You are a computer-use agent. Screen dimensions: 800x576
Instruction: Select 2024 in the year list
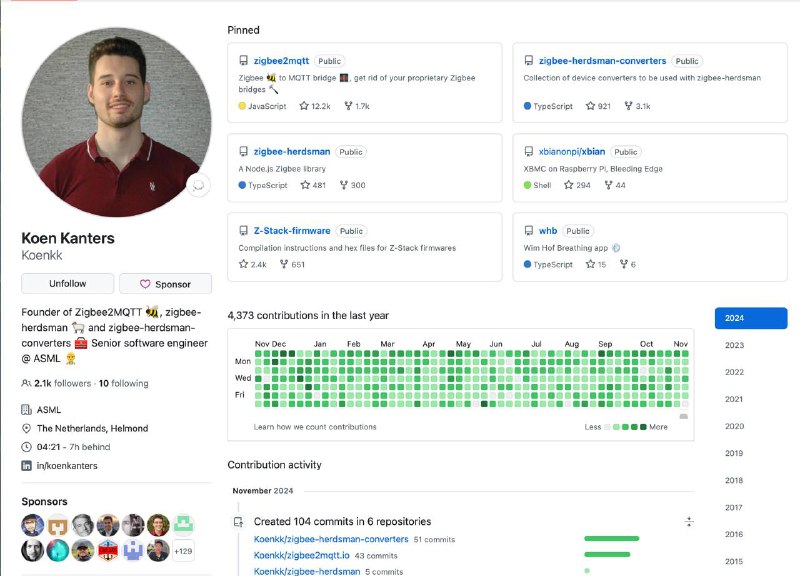click(x=750, y=318)
